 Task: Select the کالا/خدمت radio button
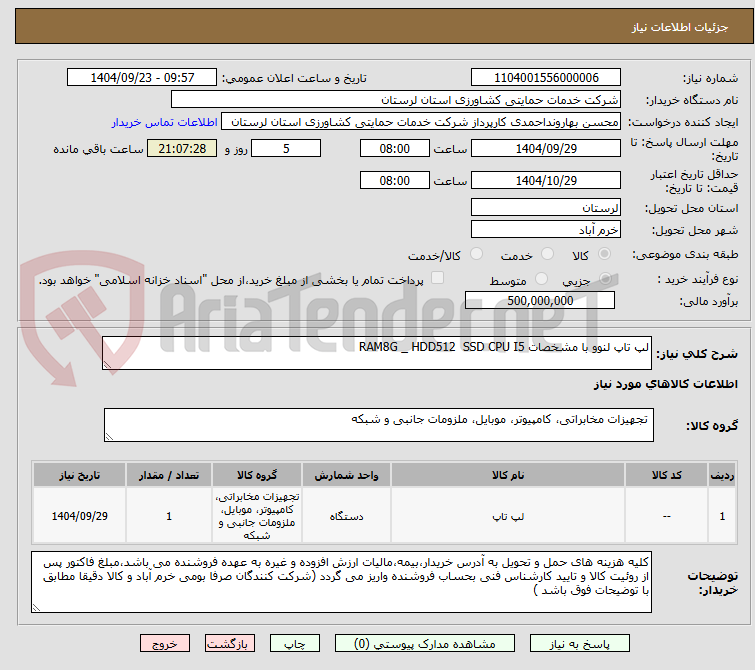pyautogui.click(x=476, y=254)
